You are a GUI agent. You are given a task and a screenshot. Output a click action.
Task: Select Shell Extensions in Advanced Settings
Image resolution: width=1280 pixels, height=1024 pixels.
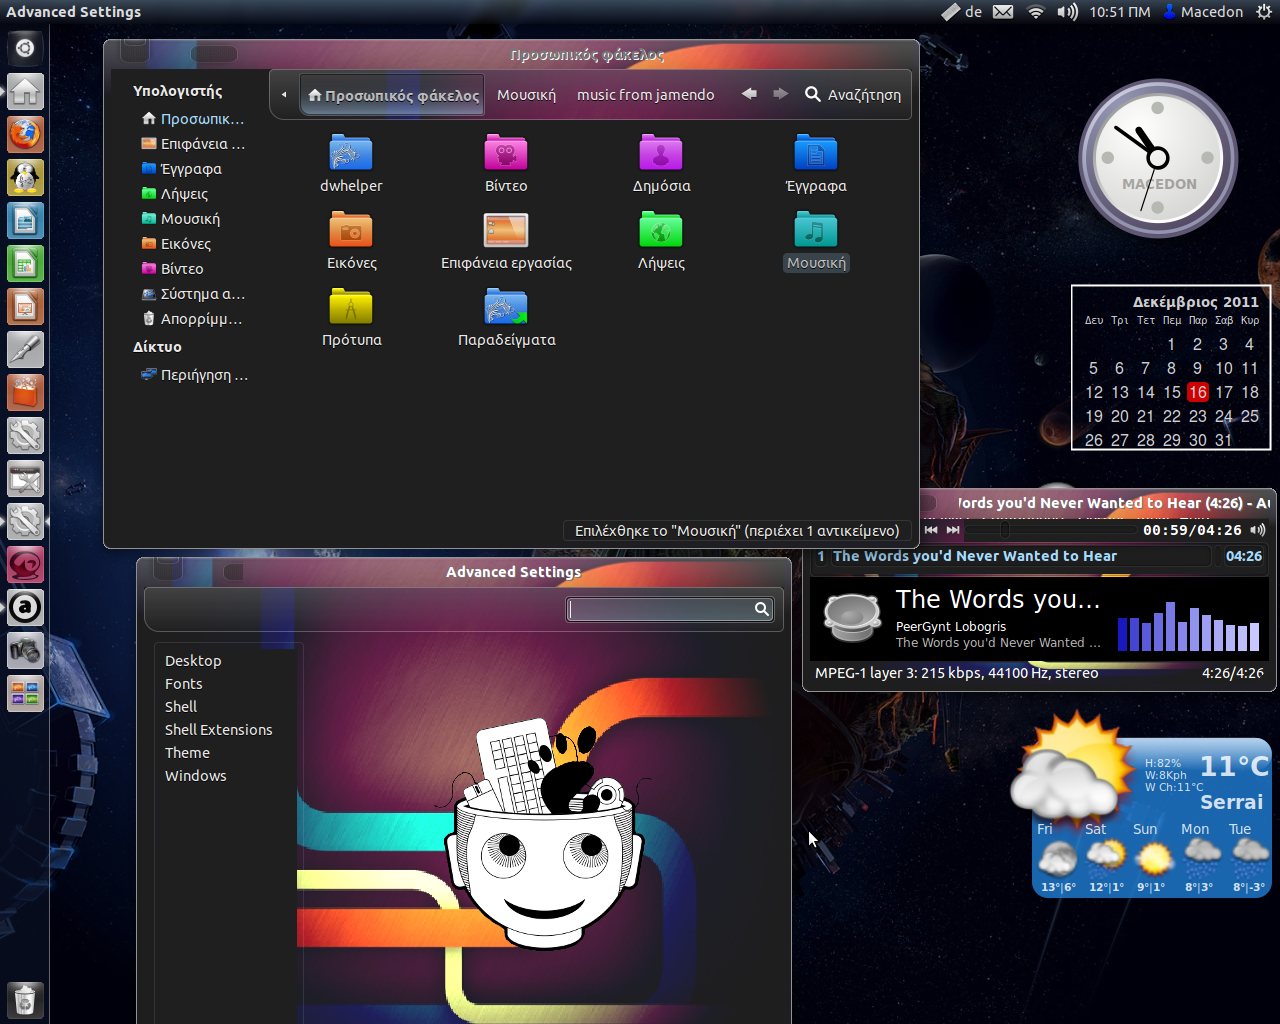tap(218, 730)
